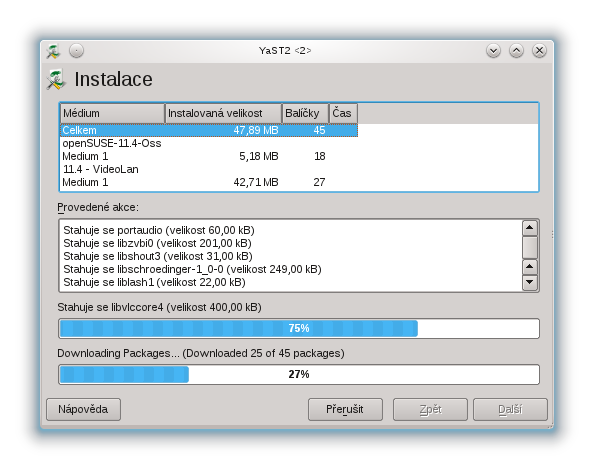This screenshot has width=594, height=469.
Task: Click the YaST icon next to Instalace heading
Action: pos(56,79)
